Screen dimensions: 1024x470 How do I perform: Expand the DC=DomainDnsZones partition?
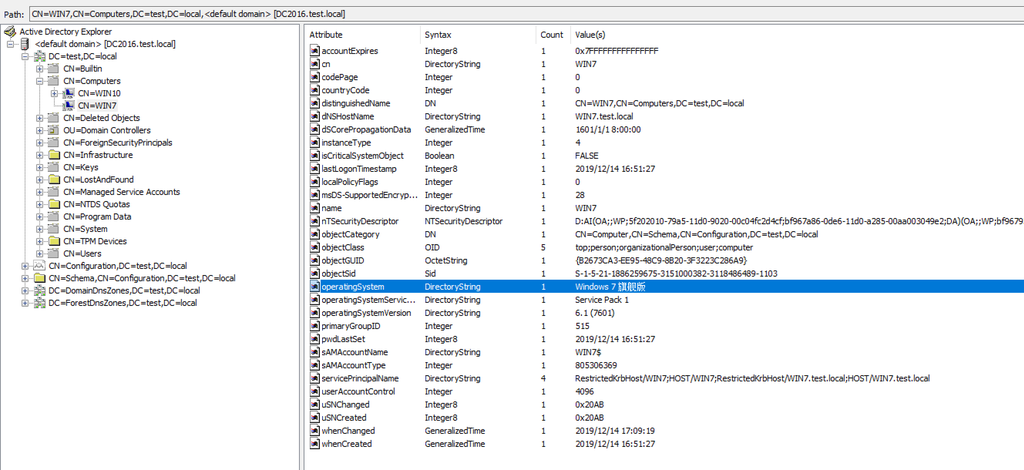pyautogui.click(x=25, y=290)
